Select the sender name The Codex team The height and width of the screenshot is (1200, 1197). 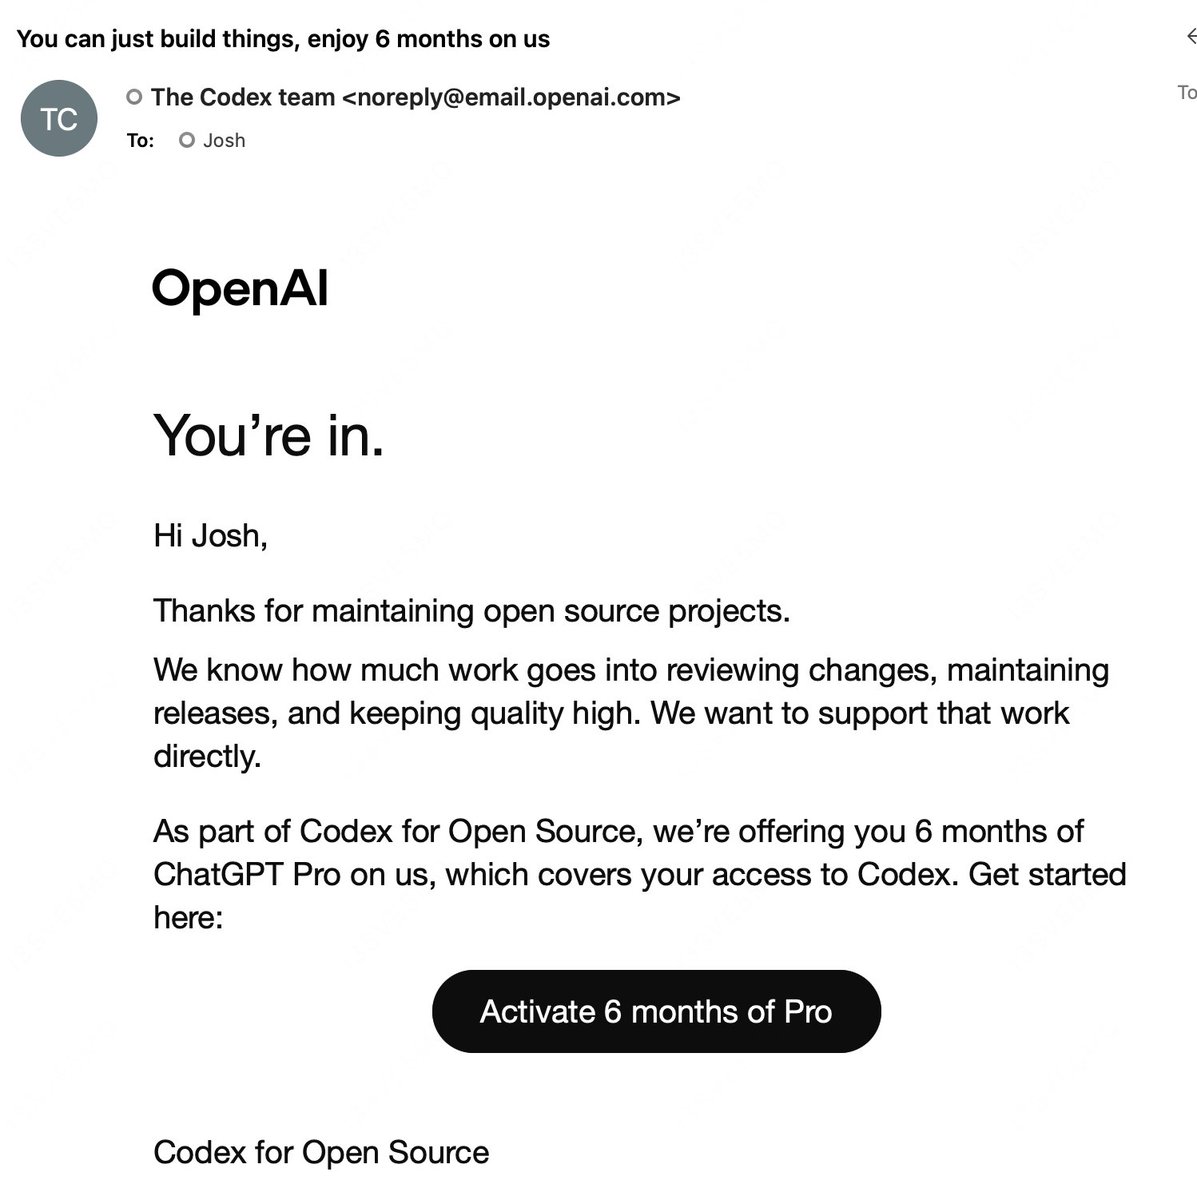[x=243, y=97]
